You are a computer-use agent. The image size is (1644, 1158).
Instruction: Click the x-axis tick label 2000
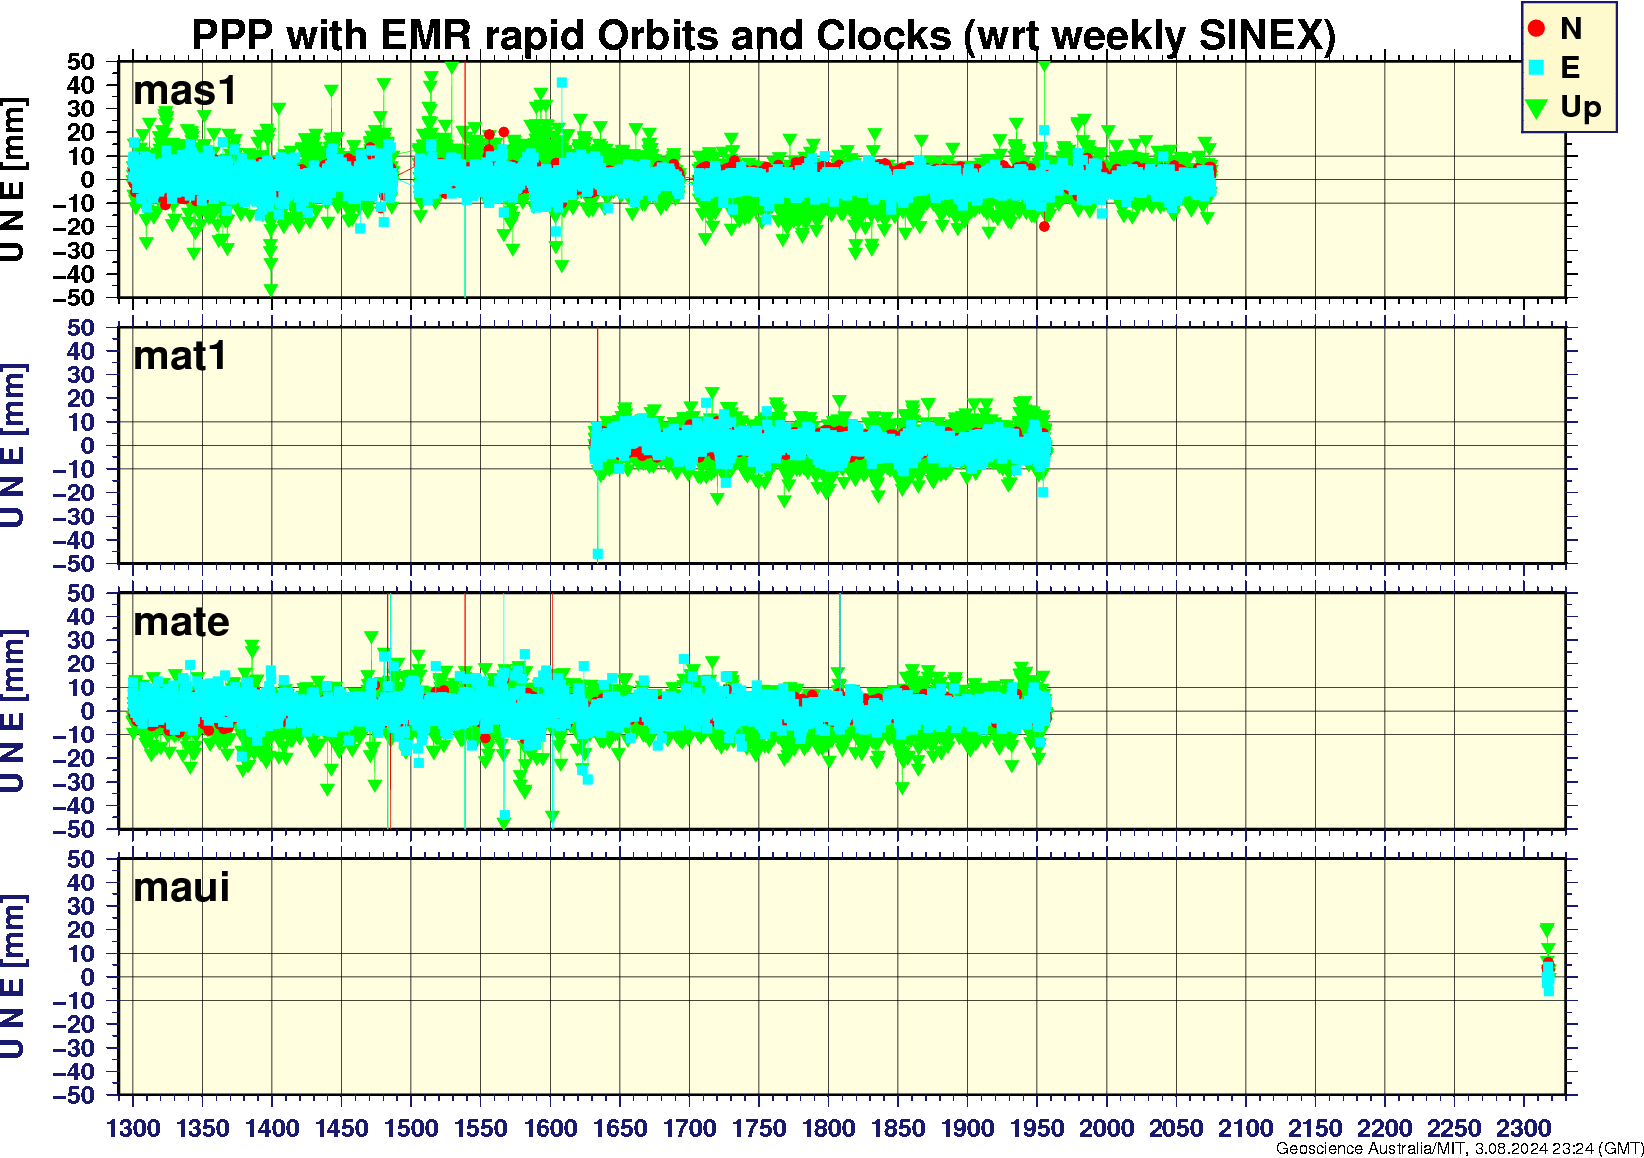coord(1106,1128)
